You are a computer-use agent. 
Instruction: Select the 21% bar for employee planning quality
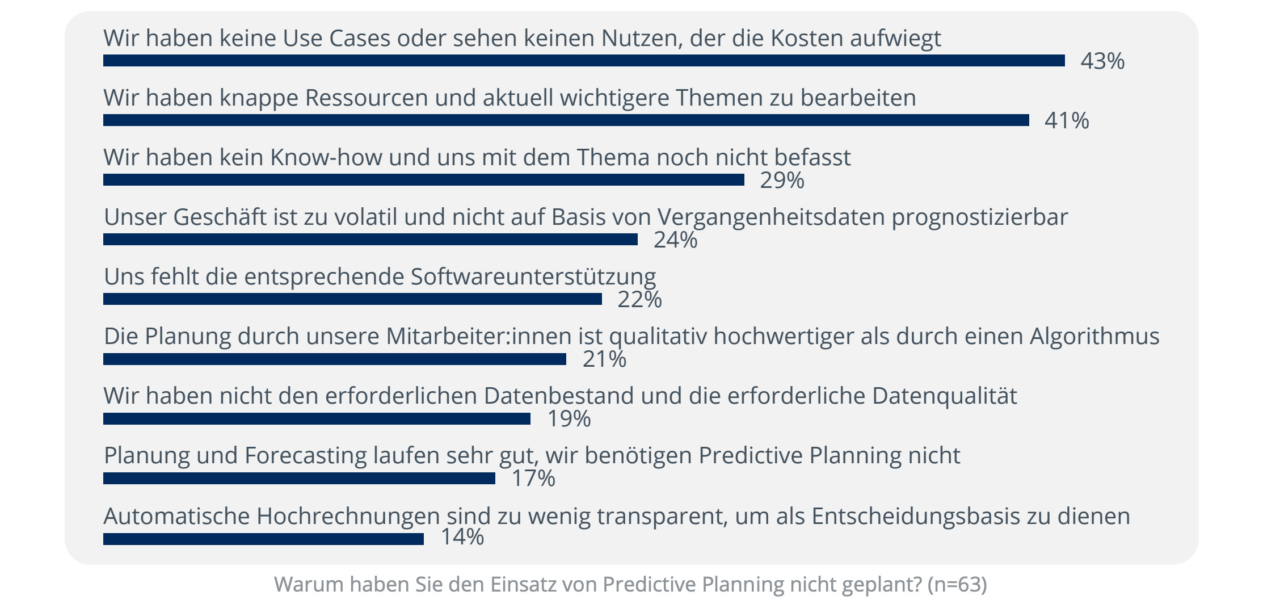pyautogui.click(x=334, y=359)
